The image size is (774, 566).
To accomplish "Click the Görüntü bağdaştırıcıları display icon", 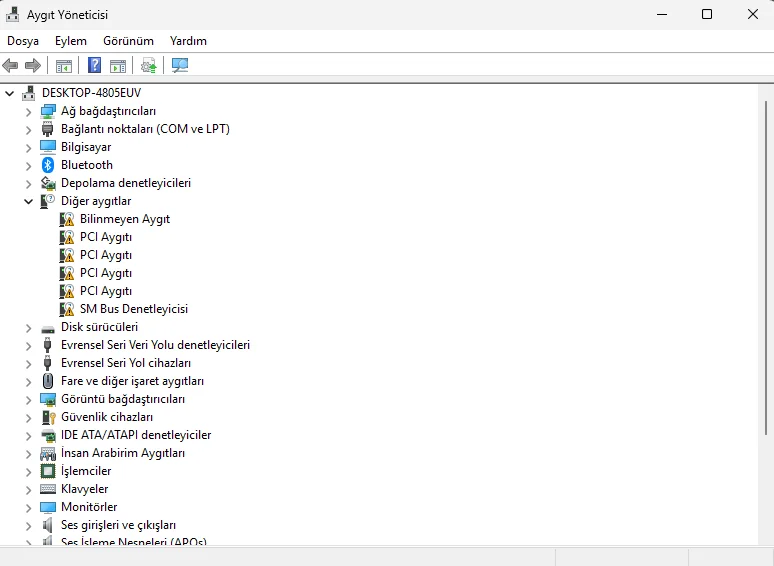I will 48,399.
